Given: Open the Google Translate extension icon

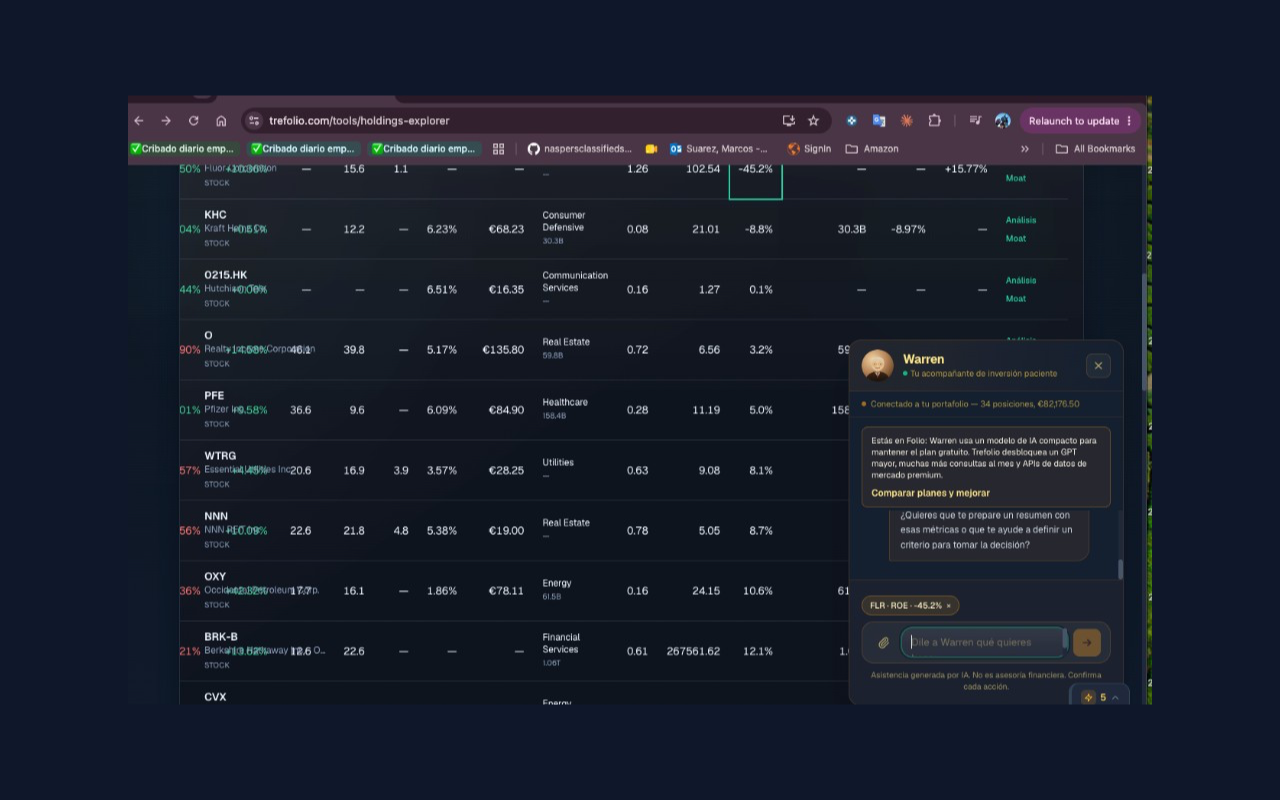Looking at the screenshot, I should pos(879,121).
